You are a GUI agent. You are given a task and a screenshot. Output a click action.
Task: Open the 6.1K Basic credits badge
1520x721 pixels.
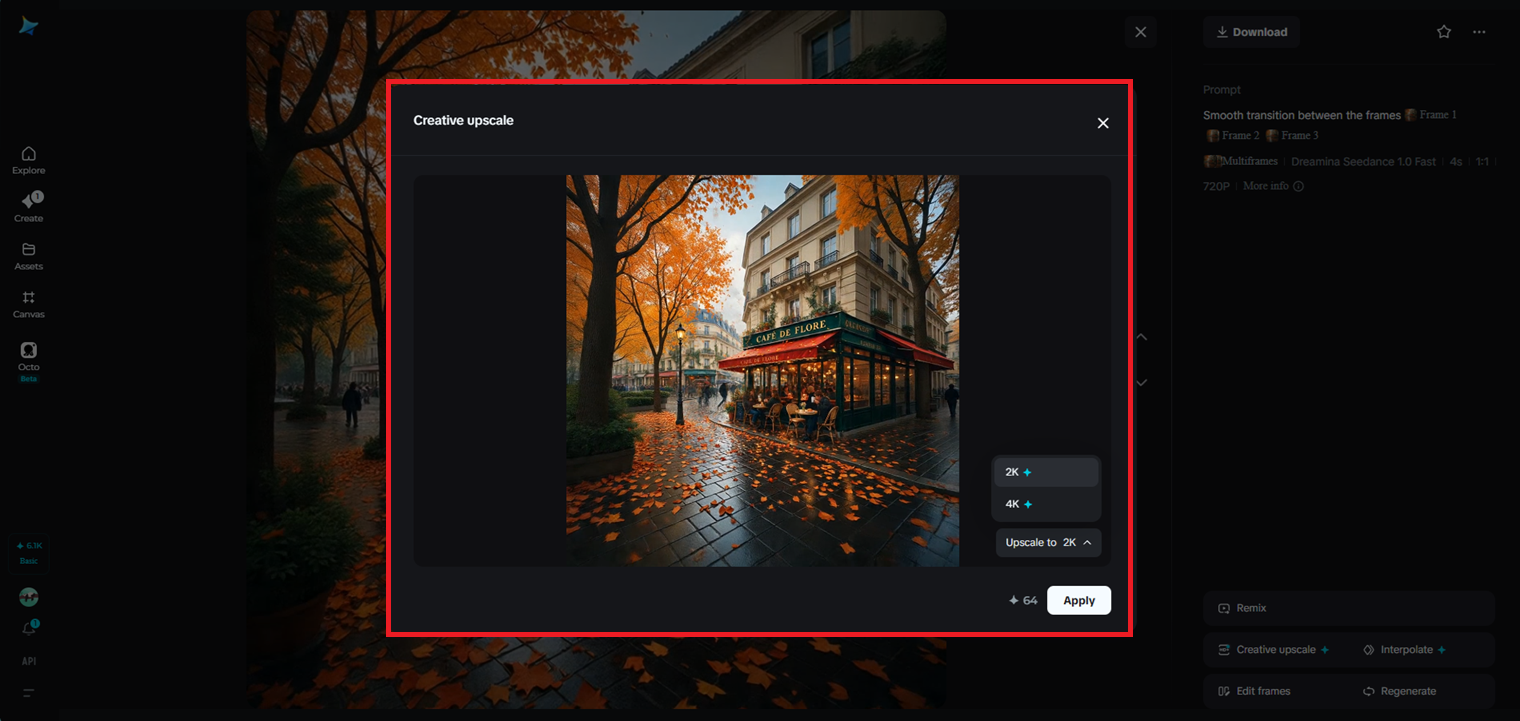(29, 552)
